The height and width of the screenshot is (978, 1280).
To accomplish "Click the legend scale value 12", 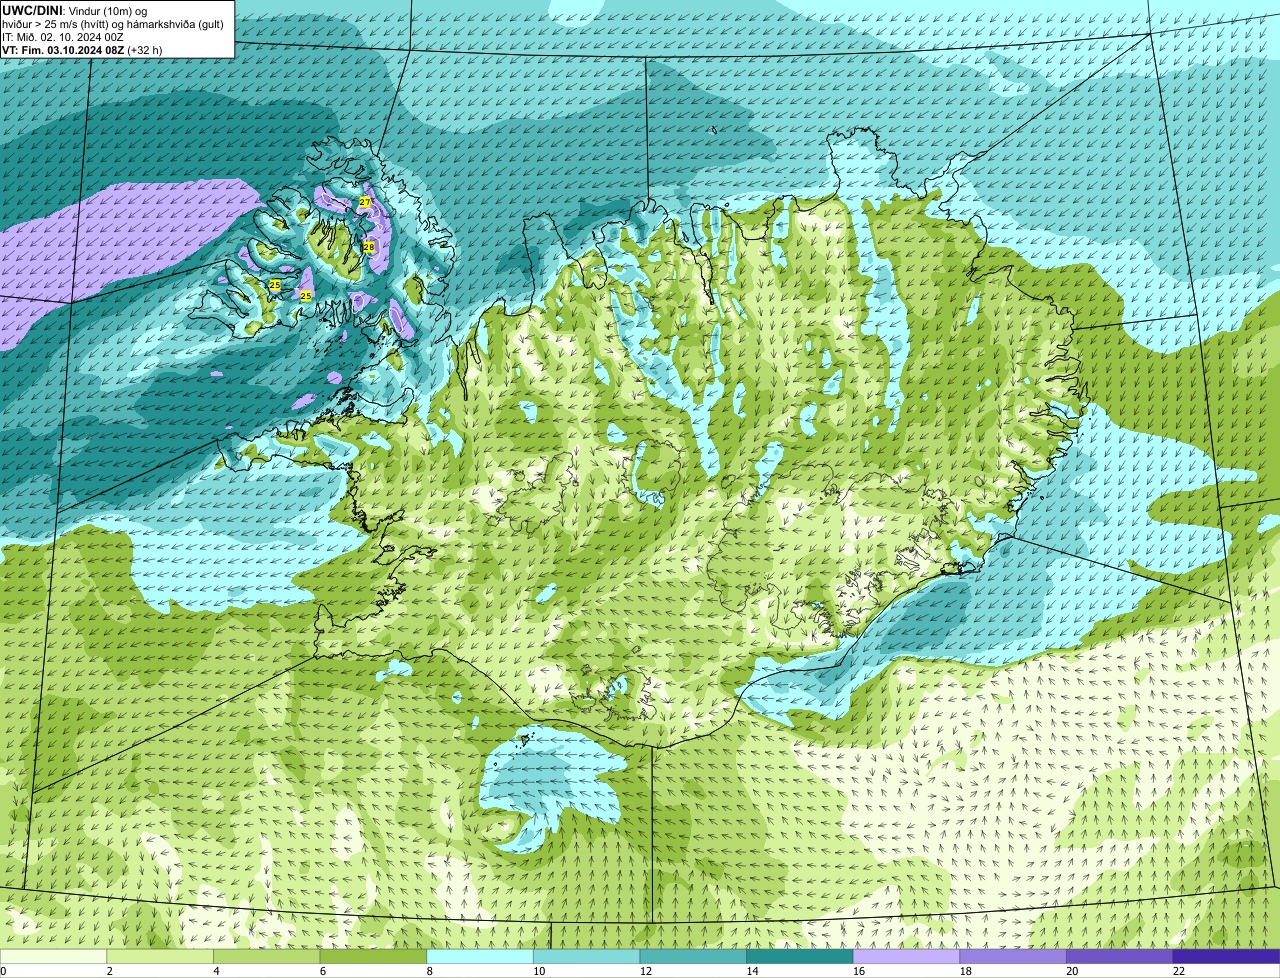I will tap(646, 971).
